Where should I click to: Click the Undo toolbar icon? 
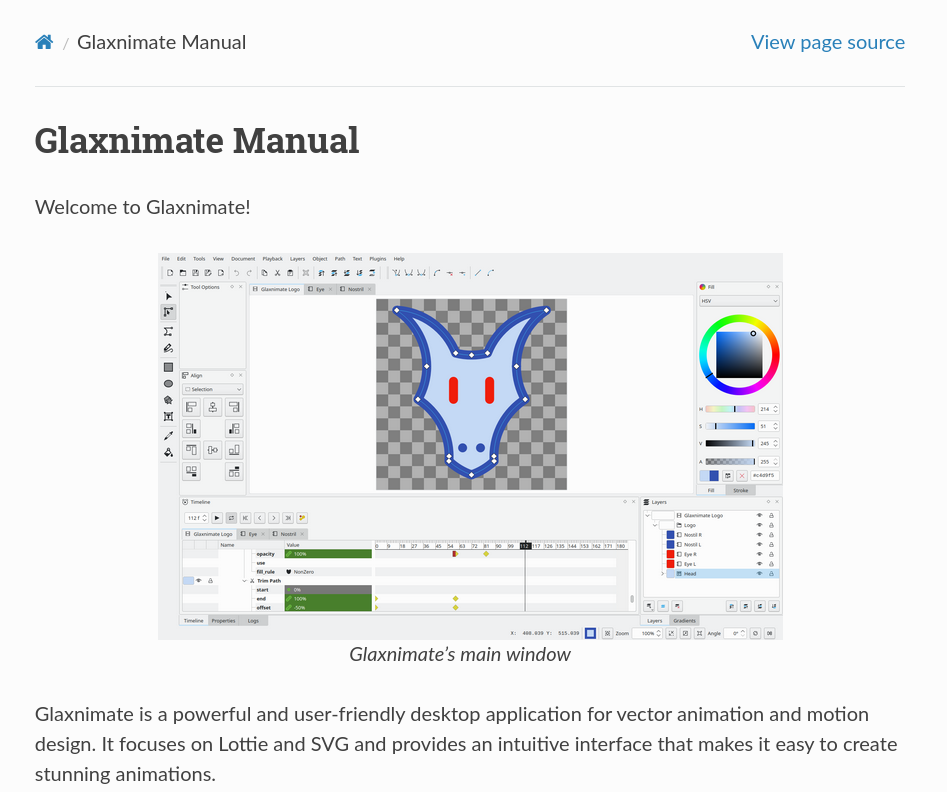[x=237, y=273]
